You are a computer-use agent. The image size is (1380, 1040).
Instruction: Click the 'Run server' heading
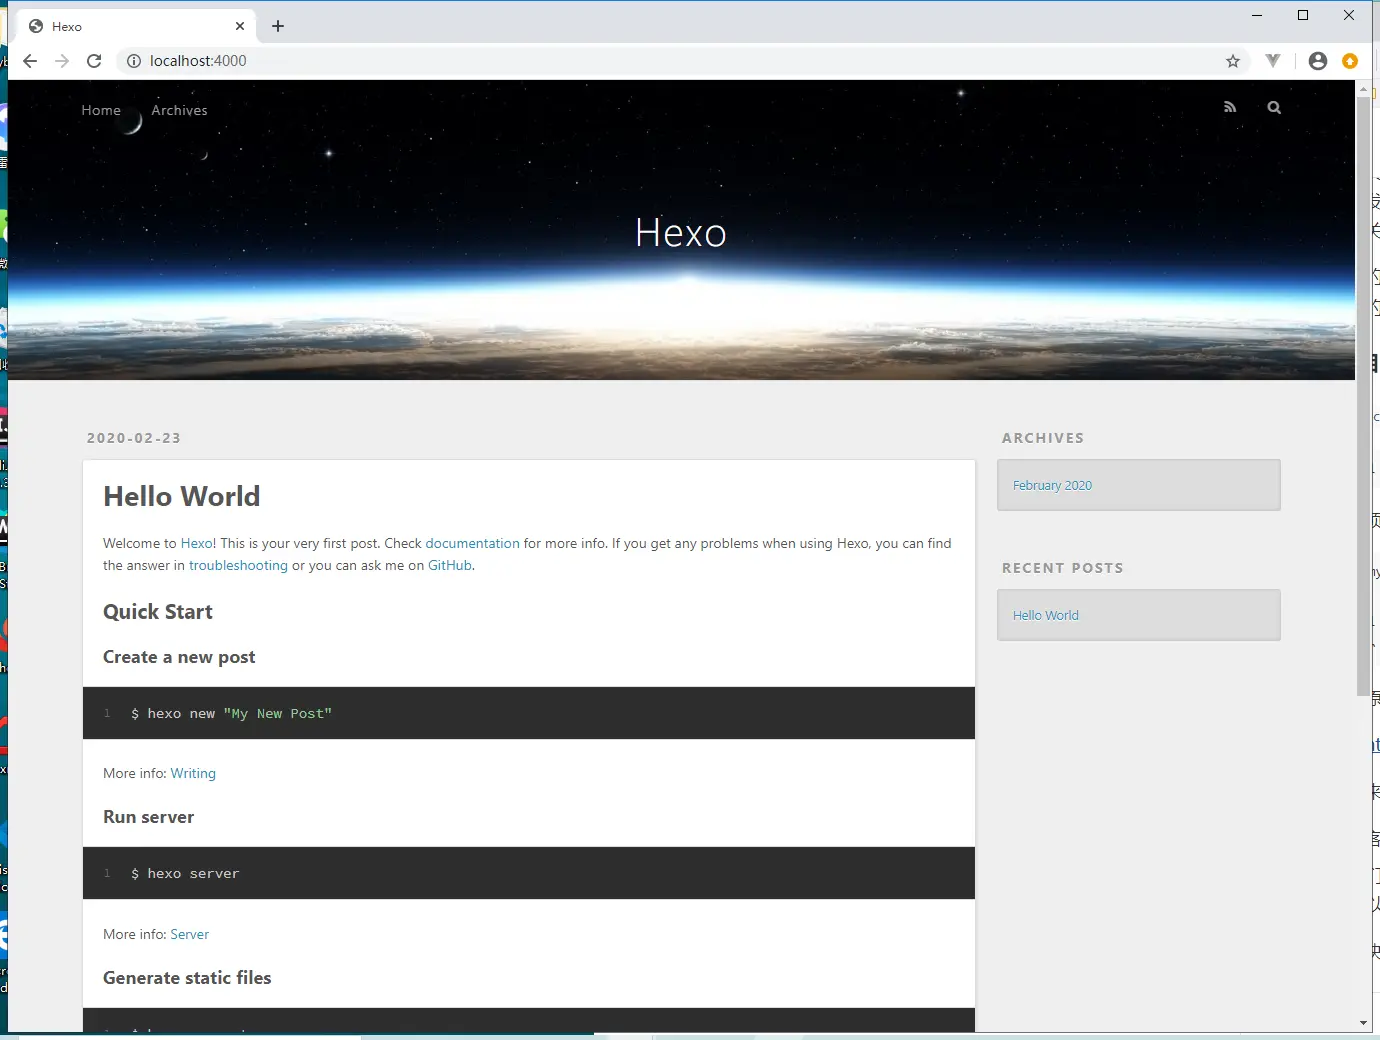click(x=148, y=817)
